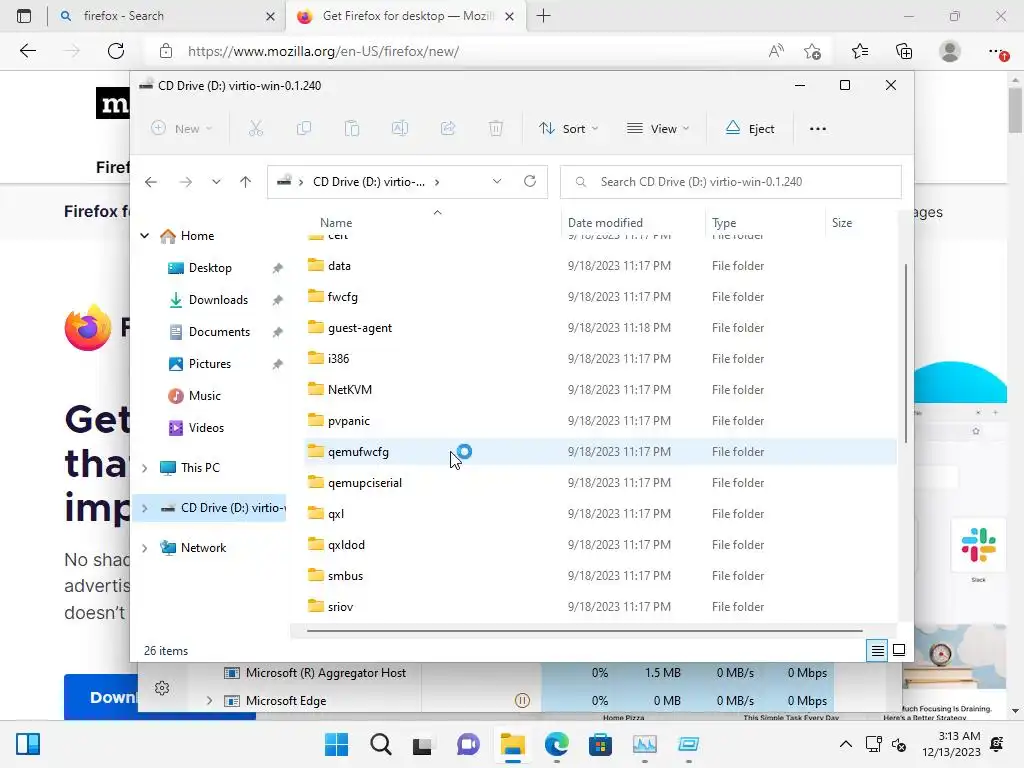1024x768 pixels.
Task: Select Desktop in the navigation pane
Action: [210, 268]
